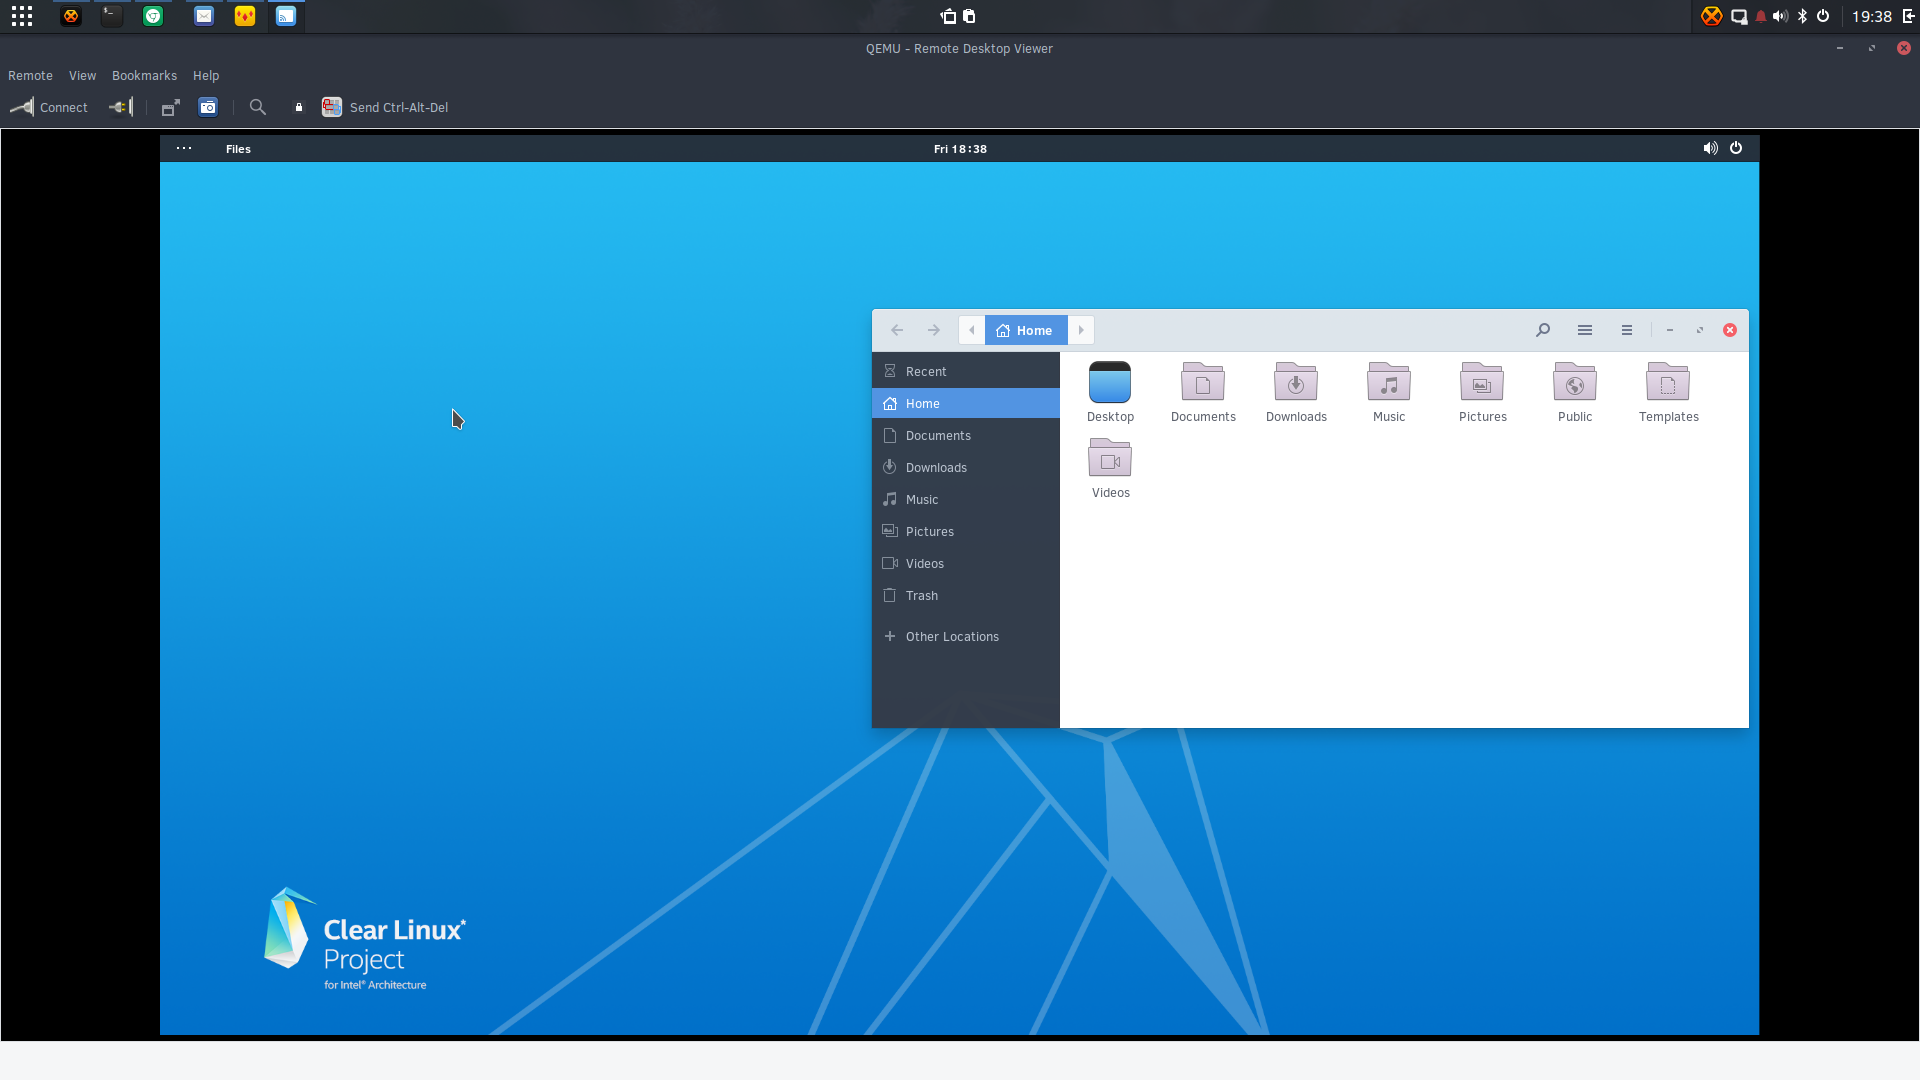
Task: Click the magnifier zoom icon in viewer toolbar
Action: (x=258, y=107)
